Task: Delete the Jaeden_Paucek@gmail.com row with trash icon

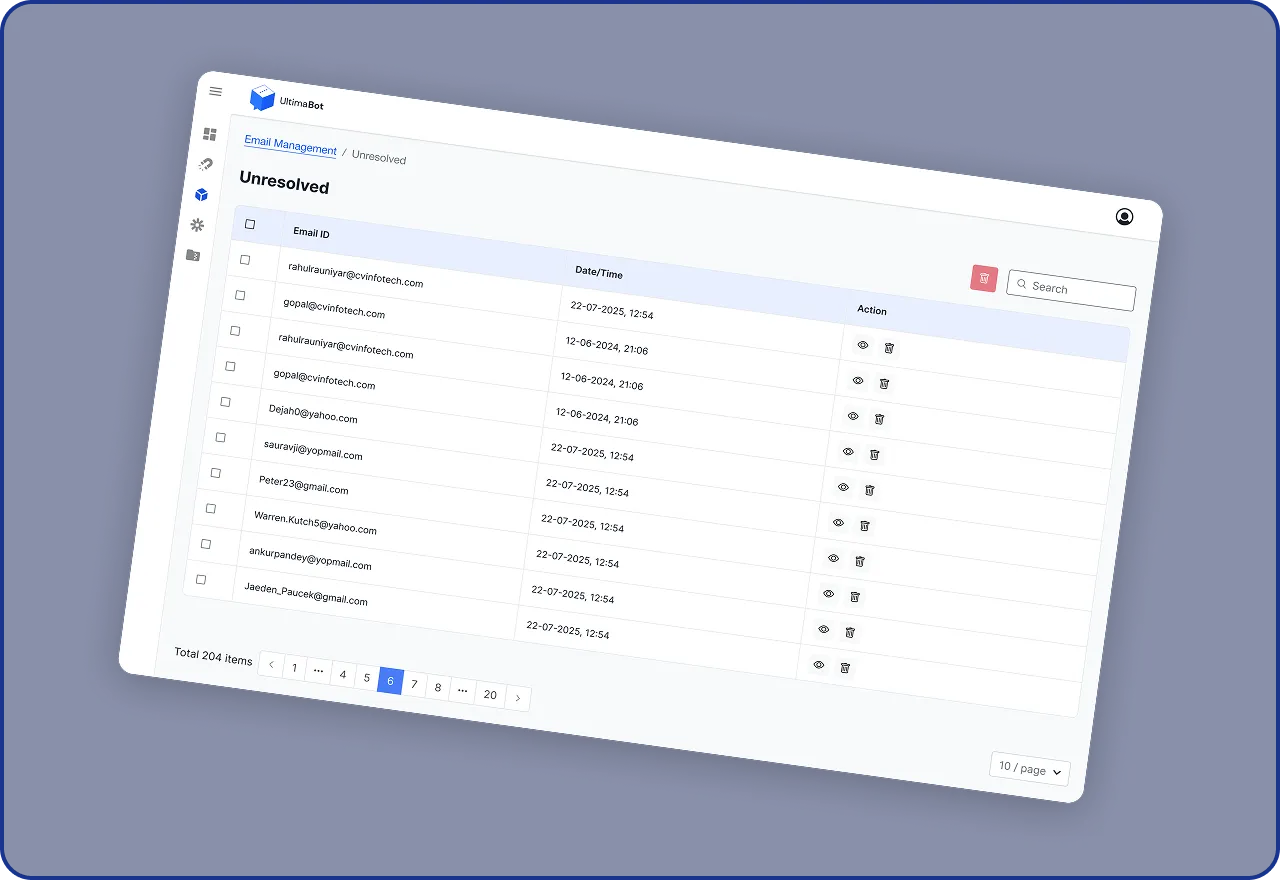Action: [845, 668]
